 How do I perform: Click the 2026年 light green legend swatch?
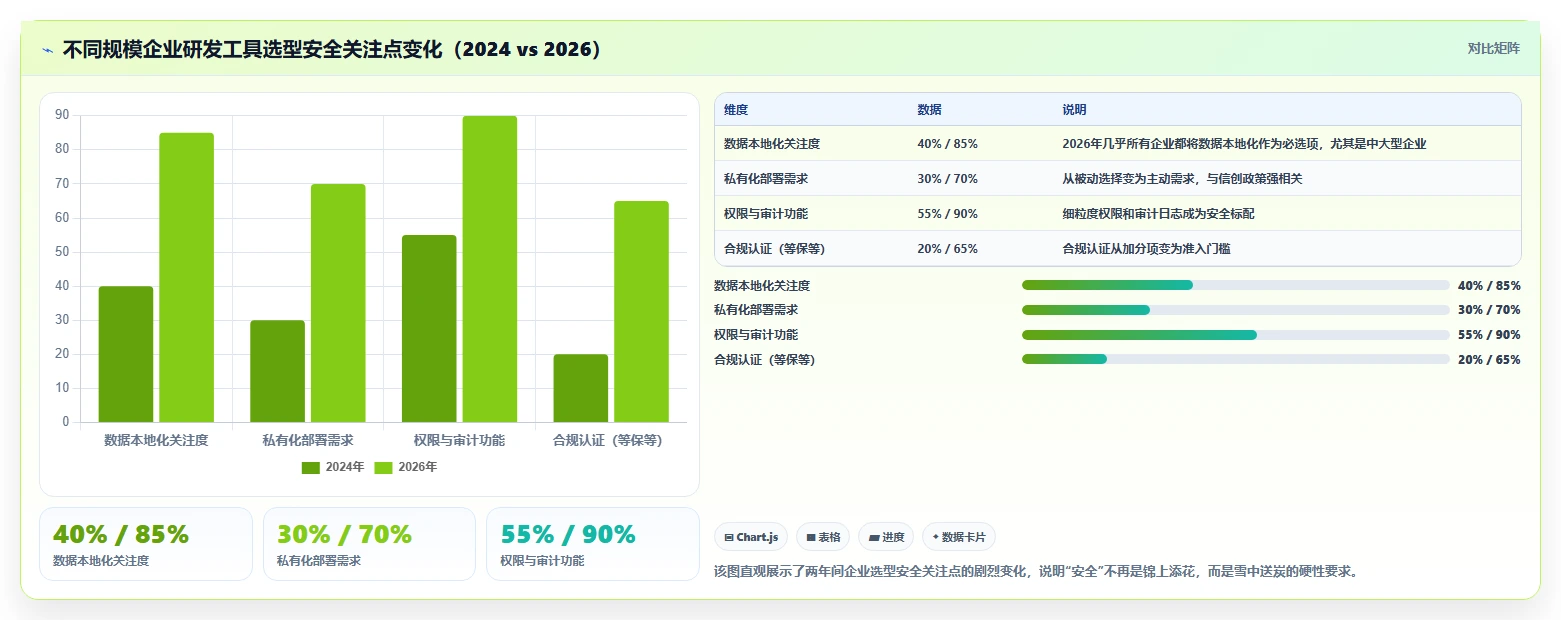click(384, 467)
